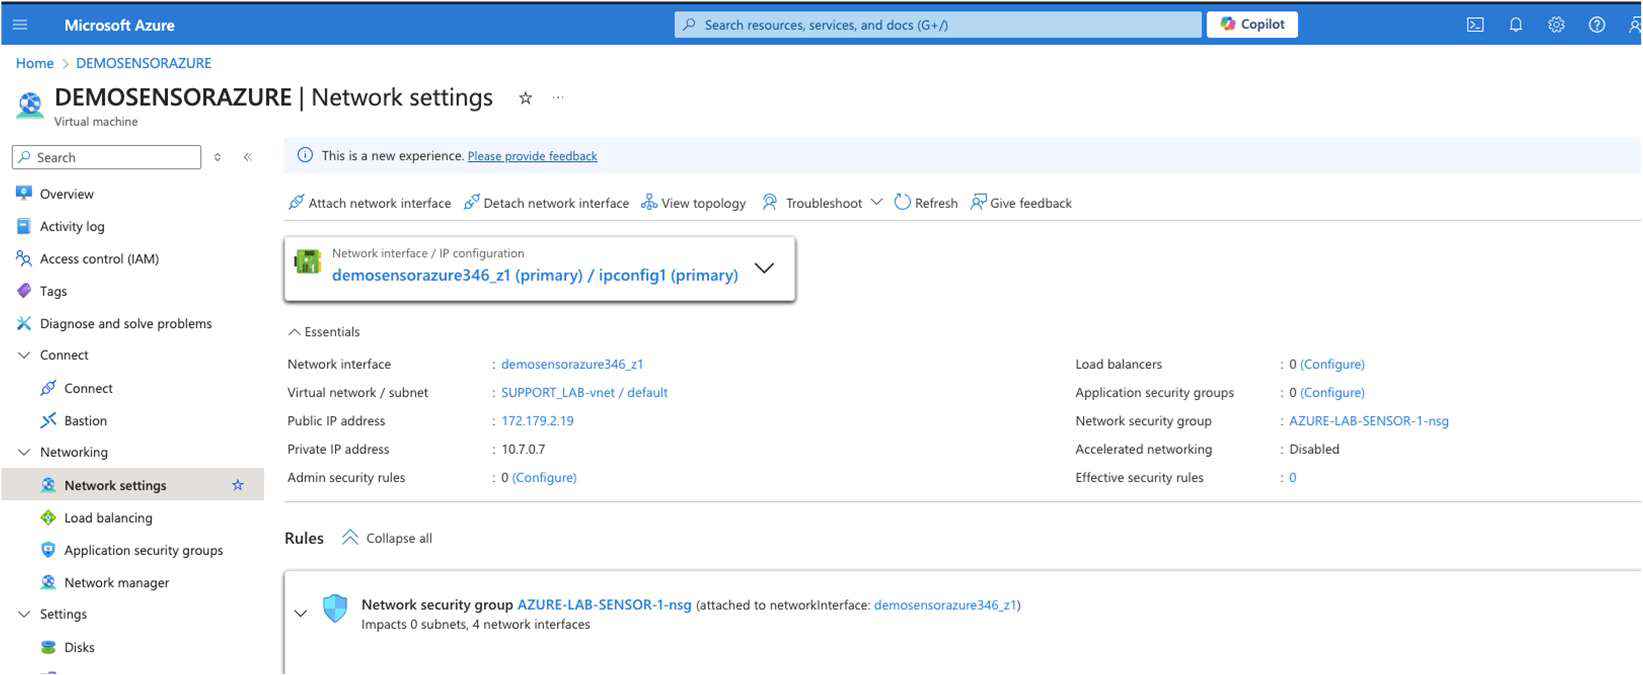The height and width of the screenshot is (675, 1643).
Task: Open Diagnose and solve problems
Action: [x=125, y=324]
